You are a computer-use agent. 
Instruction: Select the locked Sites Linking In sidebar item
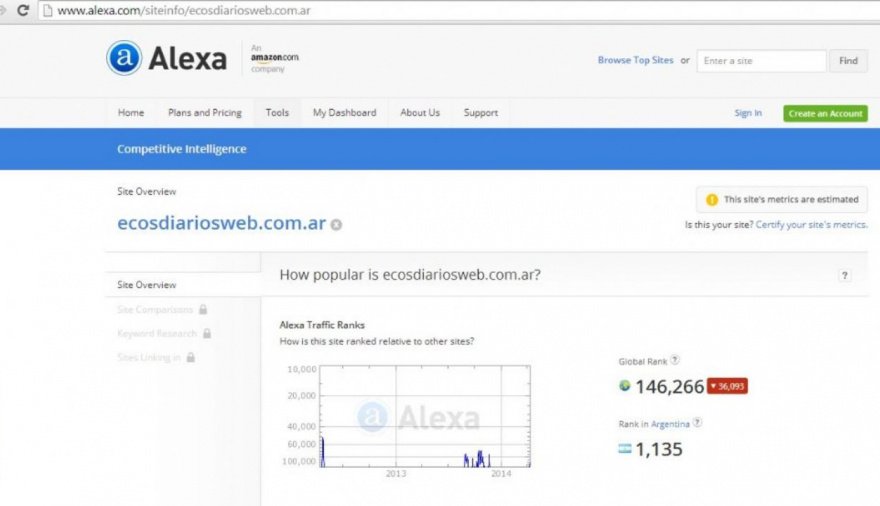(149, 358)
